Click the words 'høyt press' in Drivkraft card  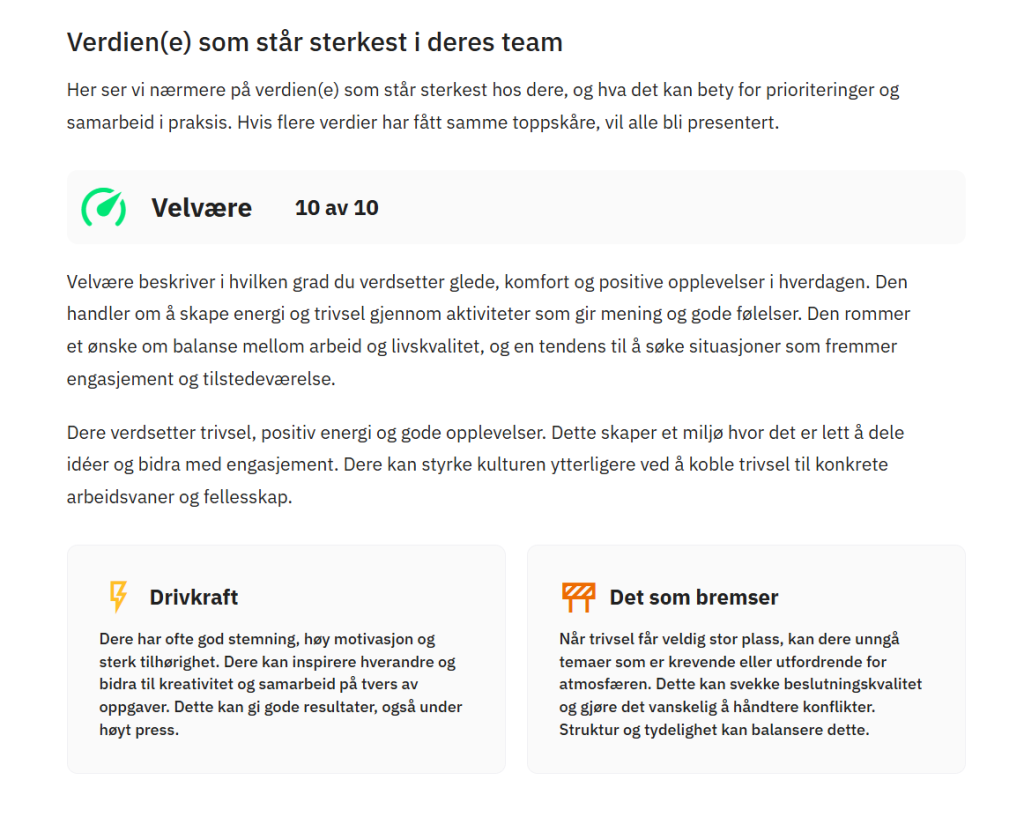coord(138,729)
